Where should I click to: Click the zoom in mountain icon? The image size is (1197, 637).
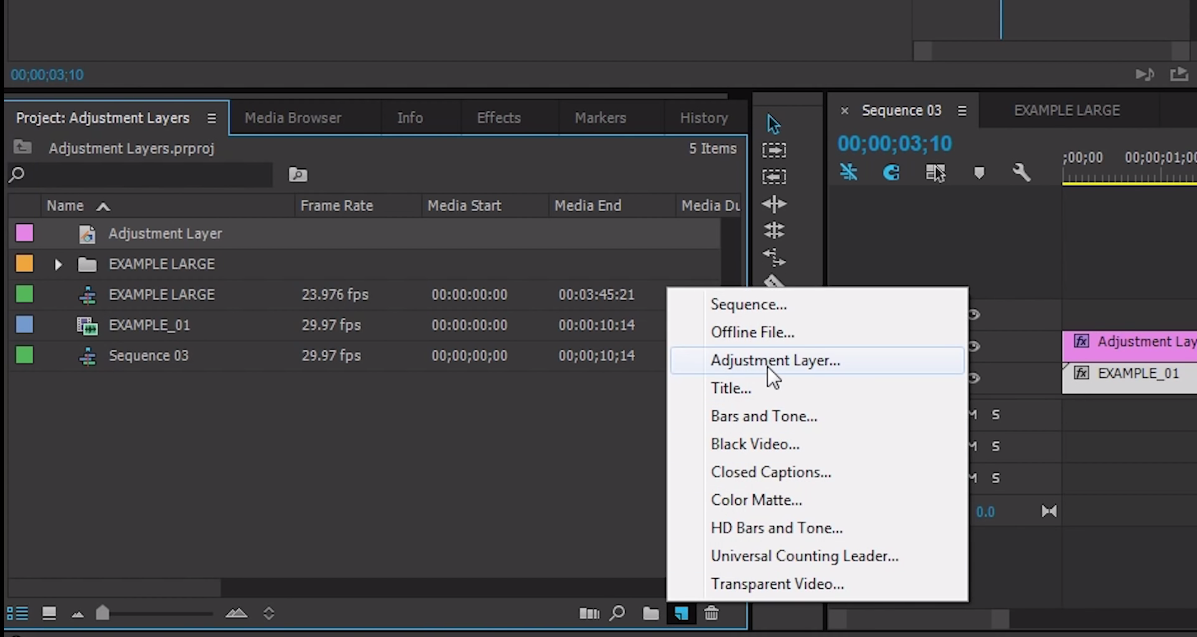click(x=237, y=613)
